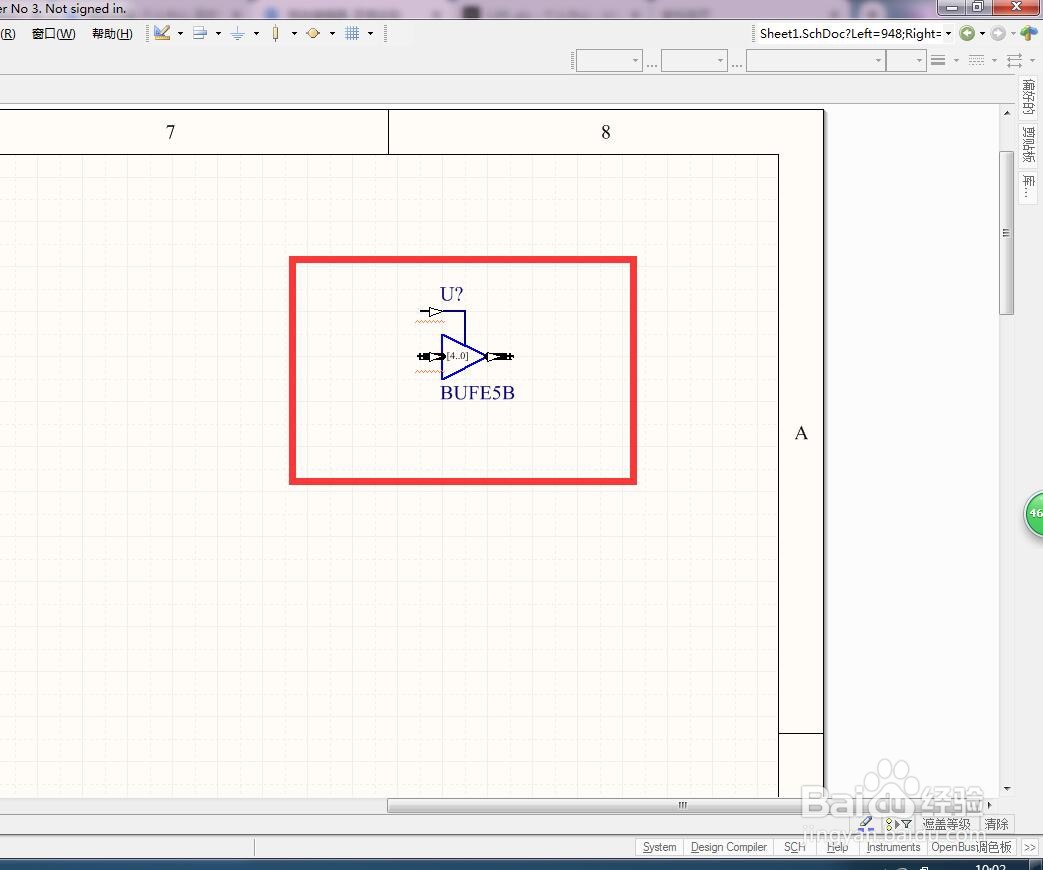Open the 偏好的 side panel tab
Viewport: 1043px width, 870px height.
tap(1029, 96)
